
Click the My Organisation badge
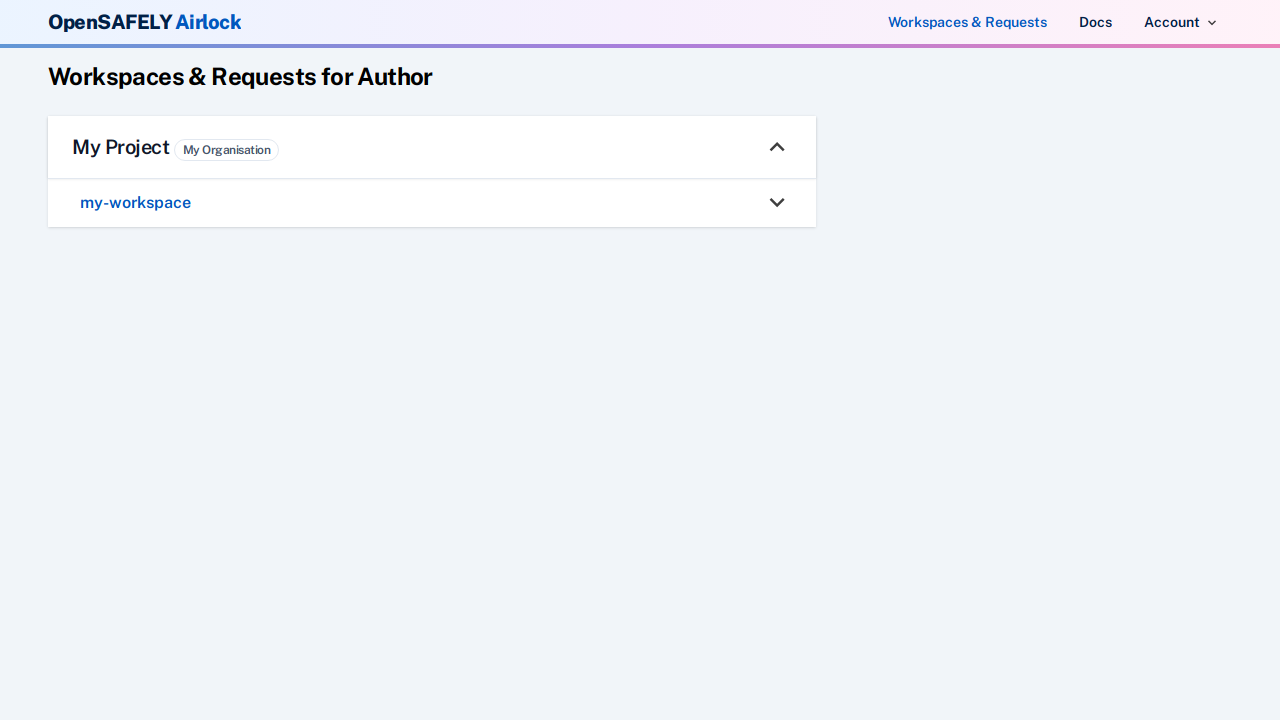click(x=226, y=150)
